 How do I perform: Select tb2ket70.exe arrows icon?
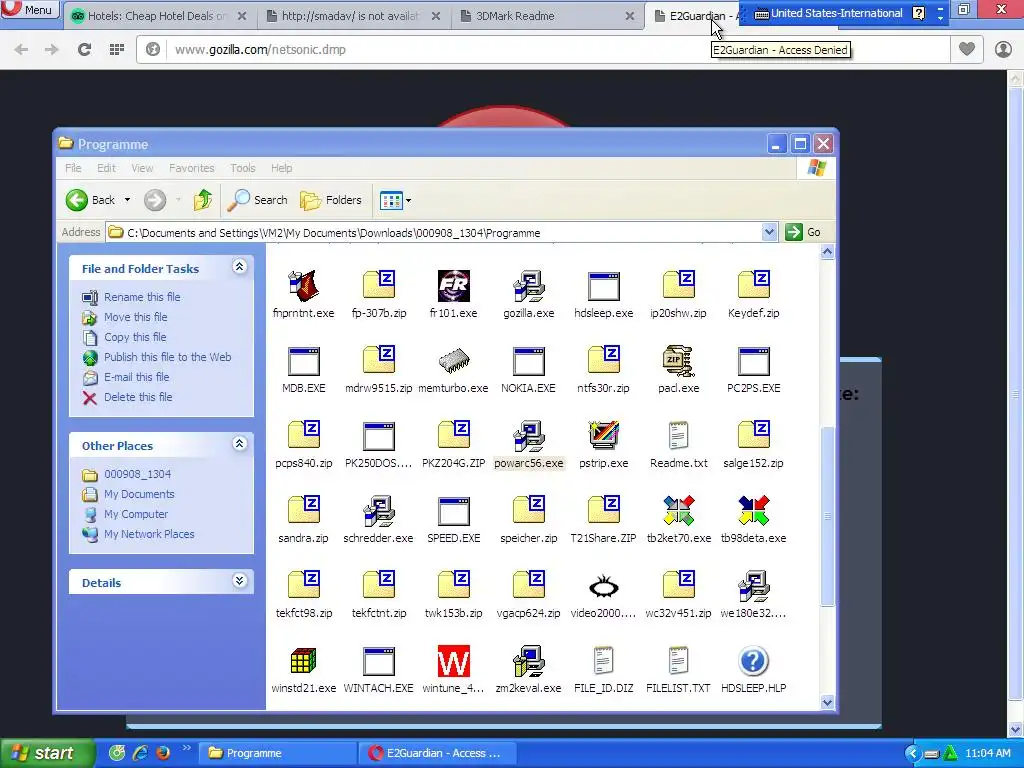[679, 511]
